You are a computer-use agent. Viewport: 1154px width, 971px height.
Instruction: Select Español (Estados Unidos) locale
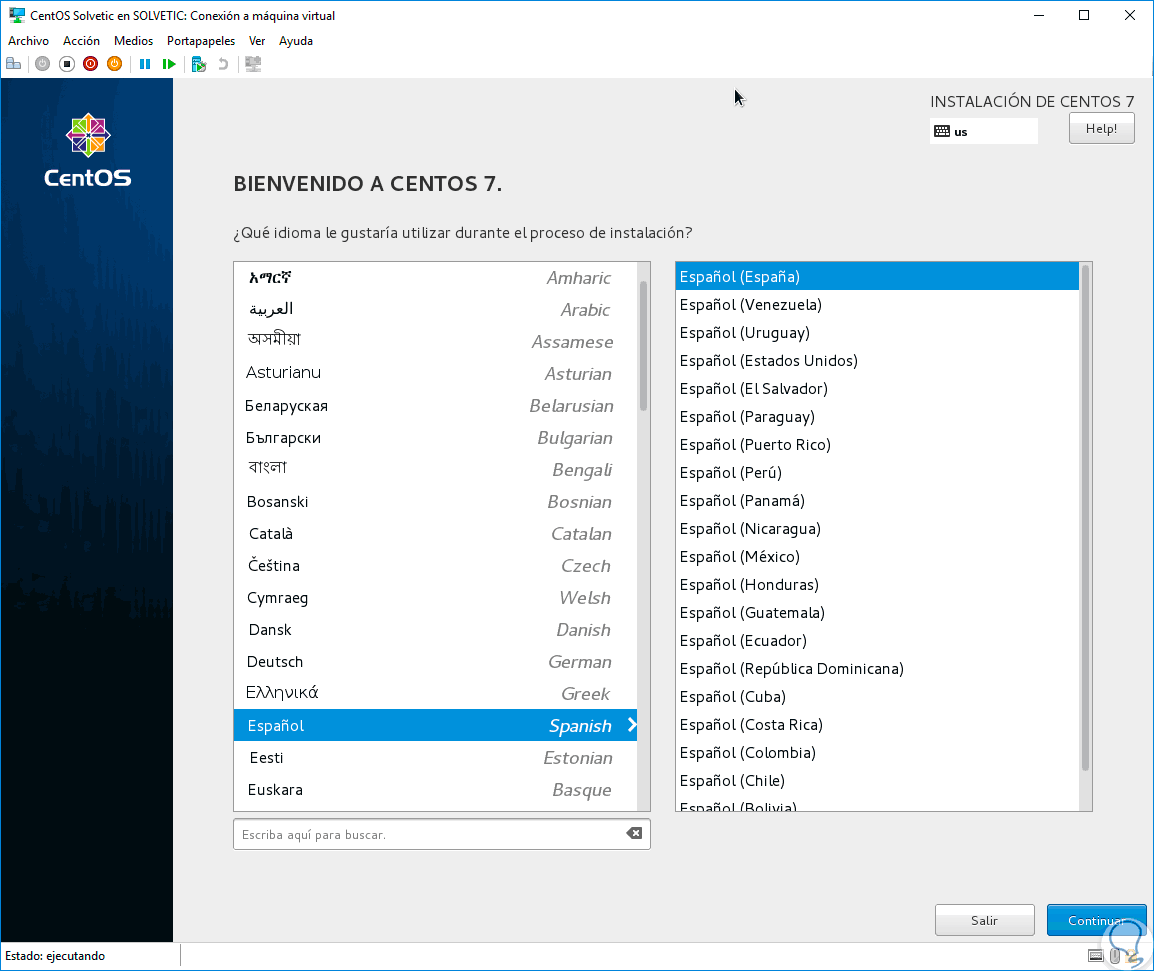[x=877, y=361]
